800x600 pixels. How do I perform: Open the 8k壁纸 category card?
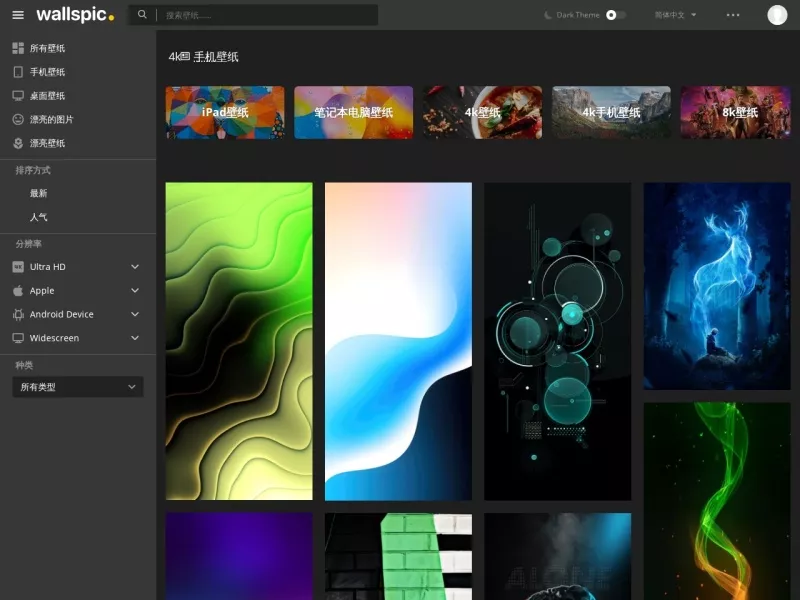coord(736,112)
